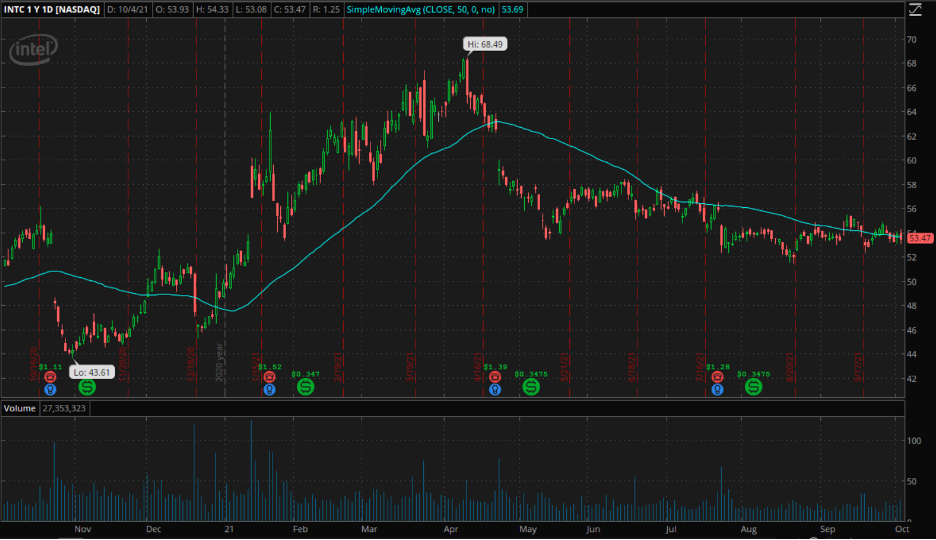
Task: Click the L: 53.08 low value
Action: [254, 10]
